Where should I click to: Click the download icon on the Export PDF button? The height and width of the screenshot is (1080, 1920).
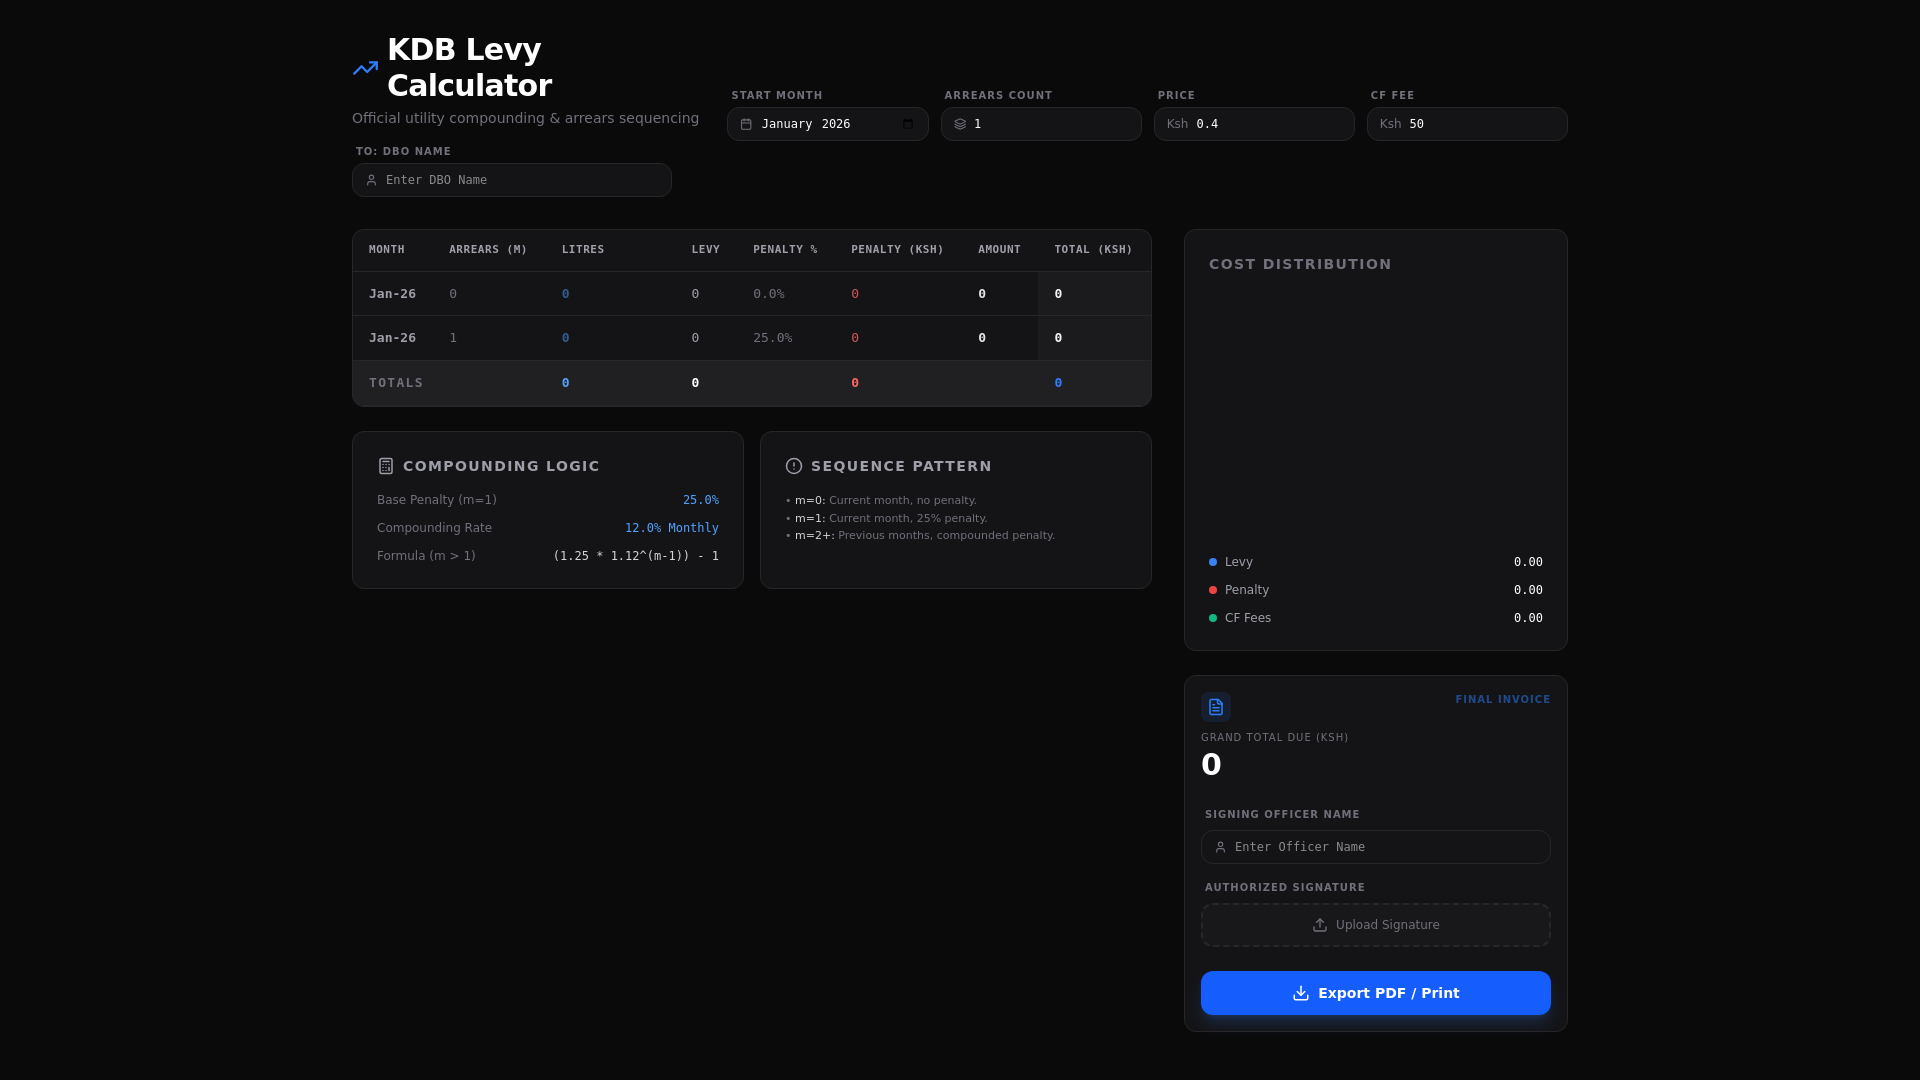pyautogui.click(x=1301, y=993)
